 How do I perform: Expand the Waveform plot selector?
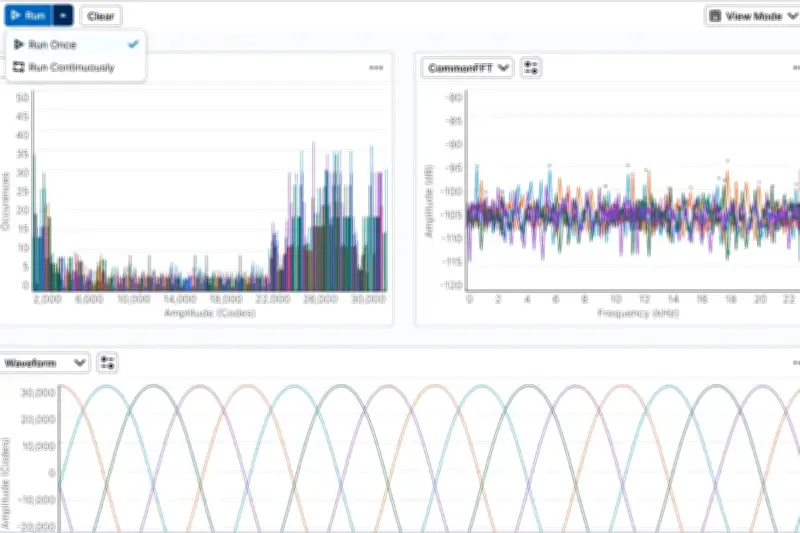pos(44,363)
